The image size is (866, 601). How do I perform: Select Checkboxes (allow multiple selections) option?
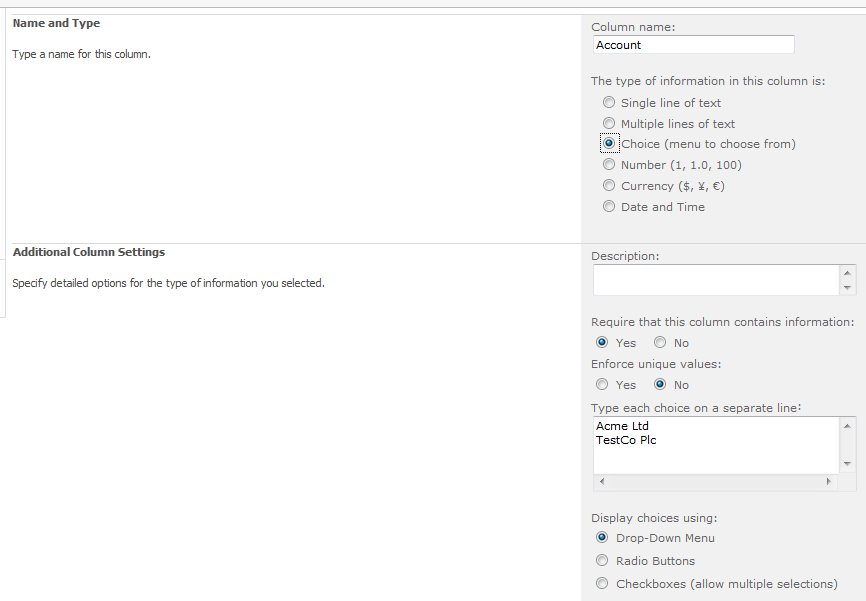point(602,584)
